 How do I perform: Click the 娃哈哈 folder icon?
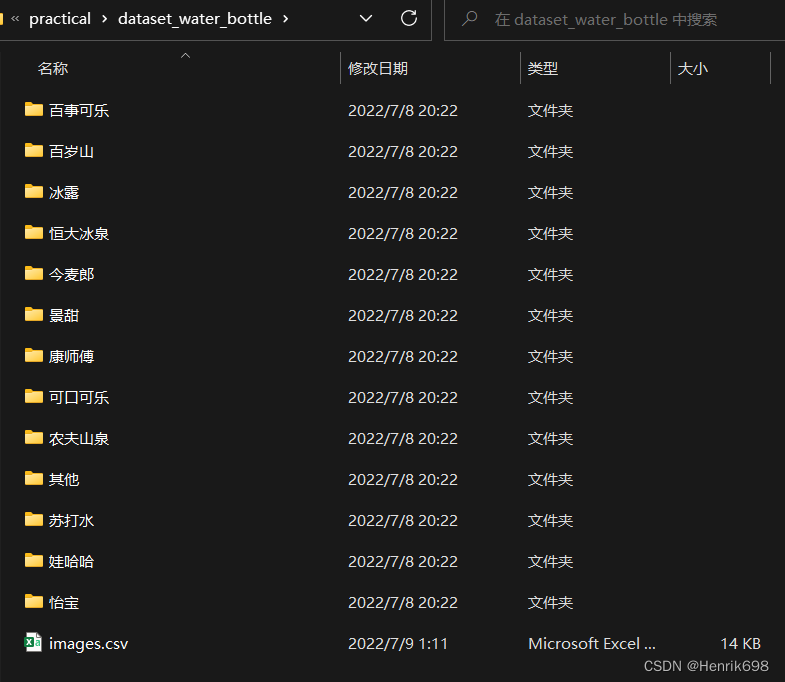coord(34,561)
